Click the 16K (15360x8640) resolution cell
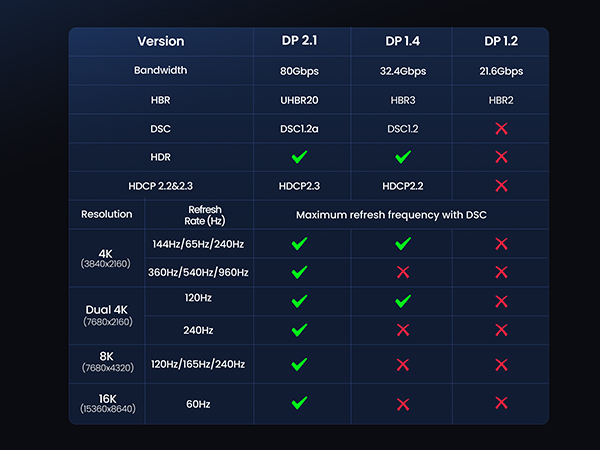600x450 pixels. pos(108,403)
